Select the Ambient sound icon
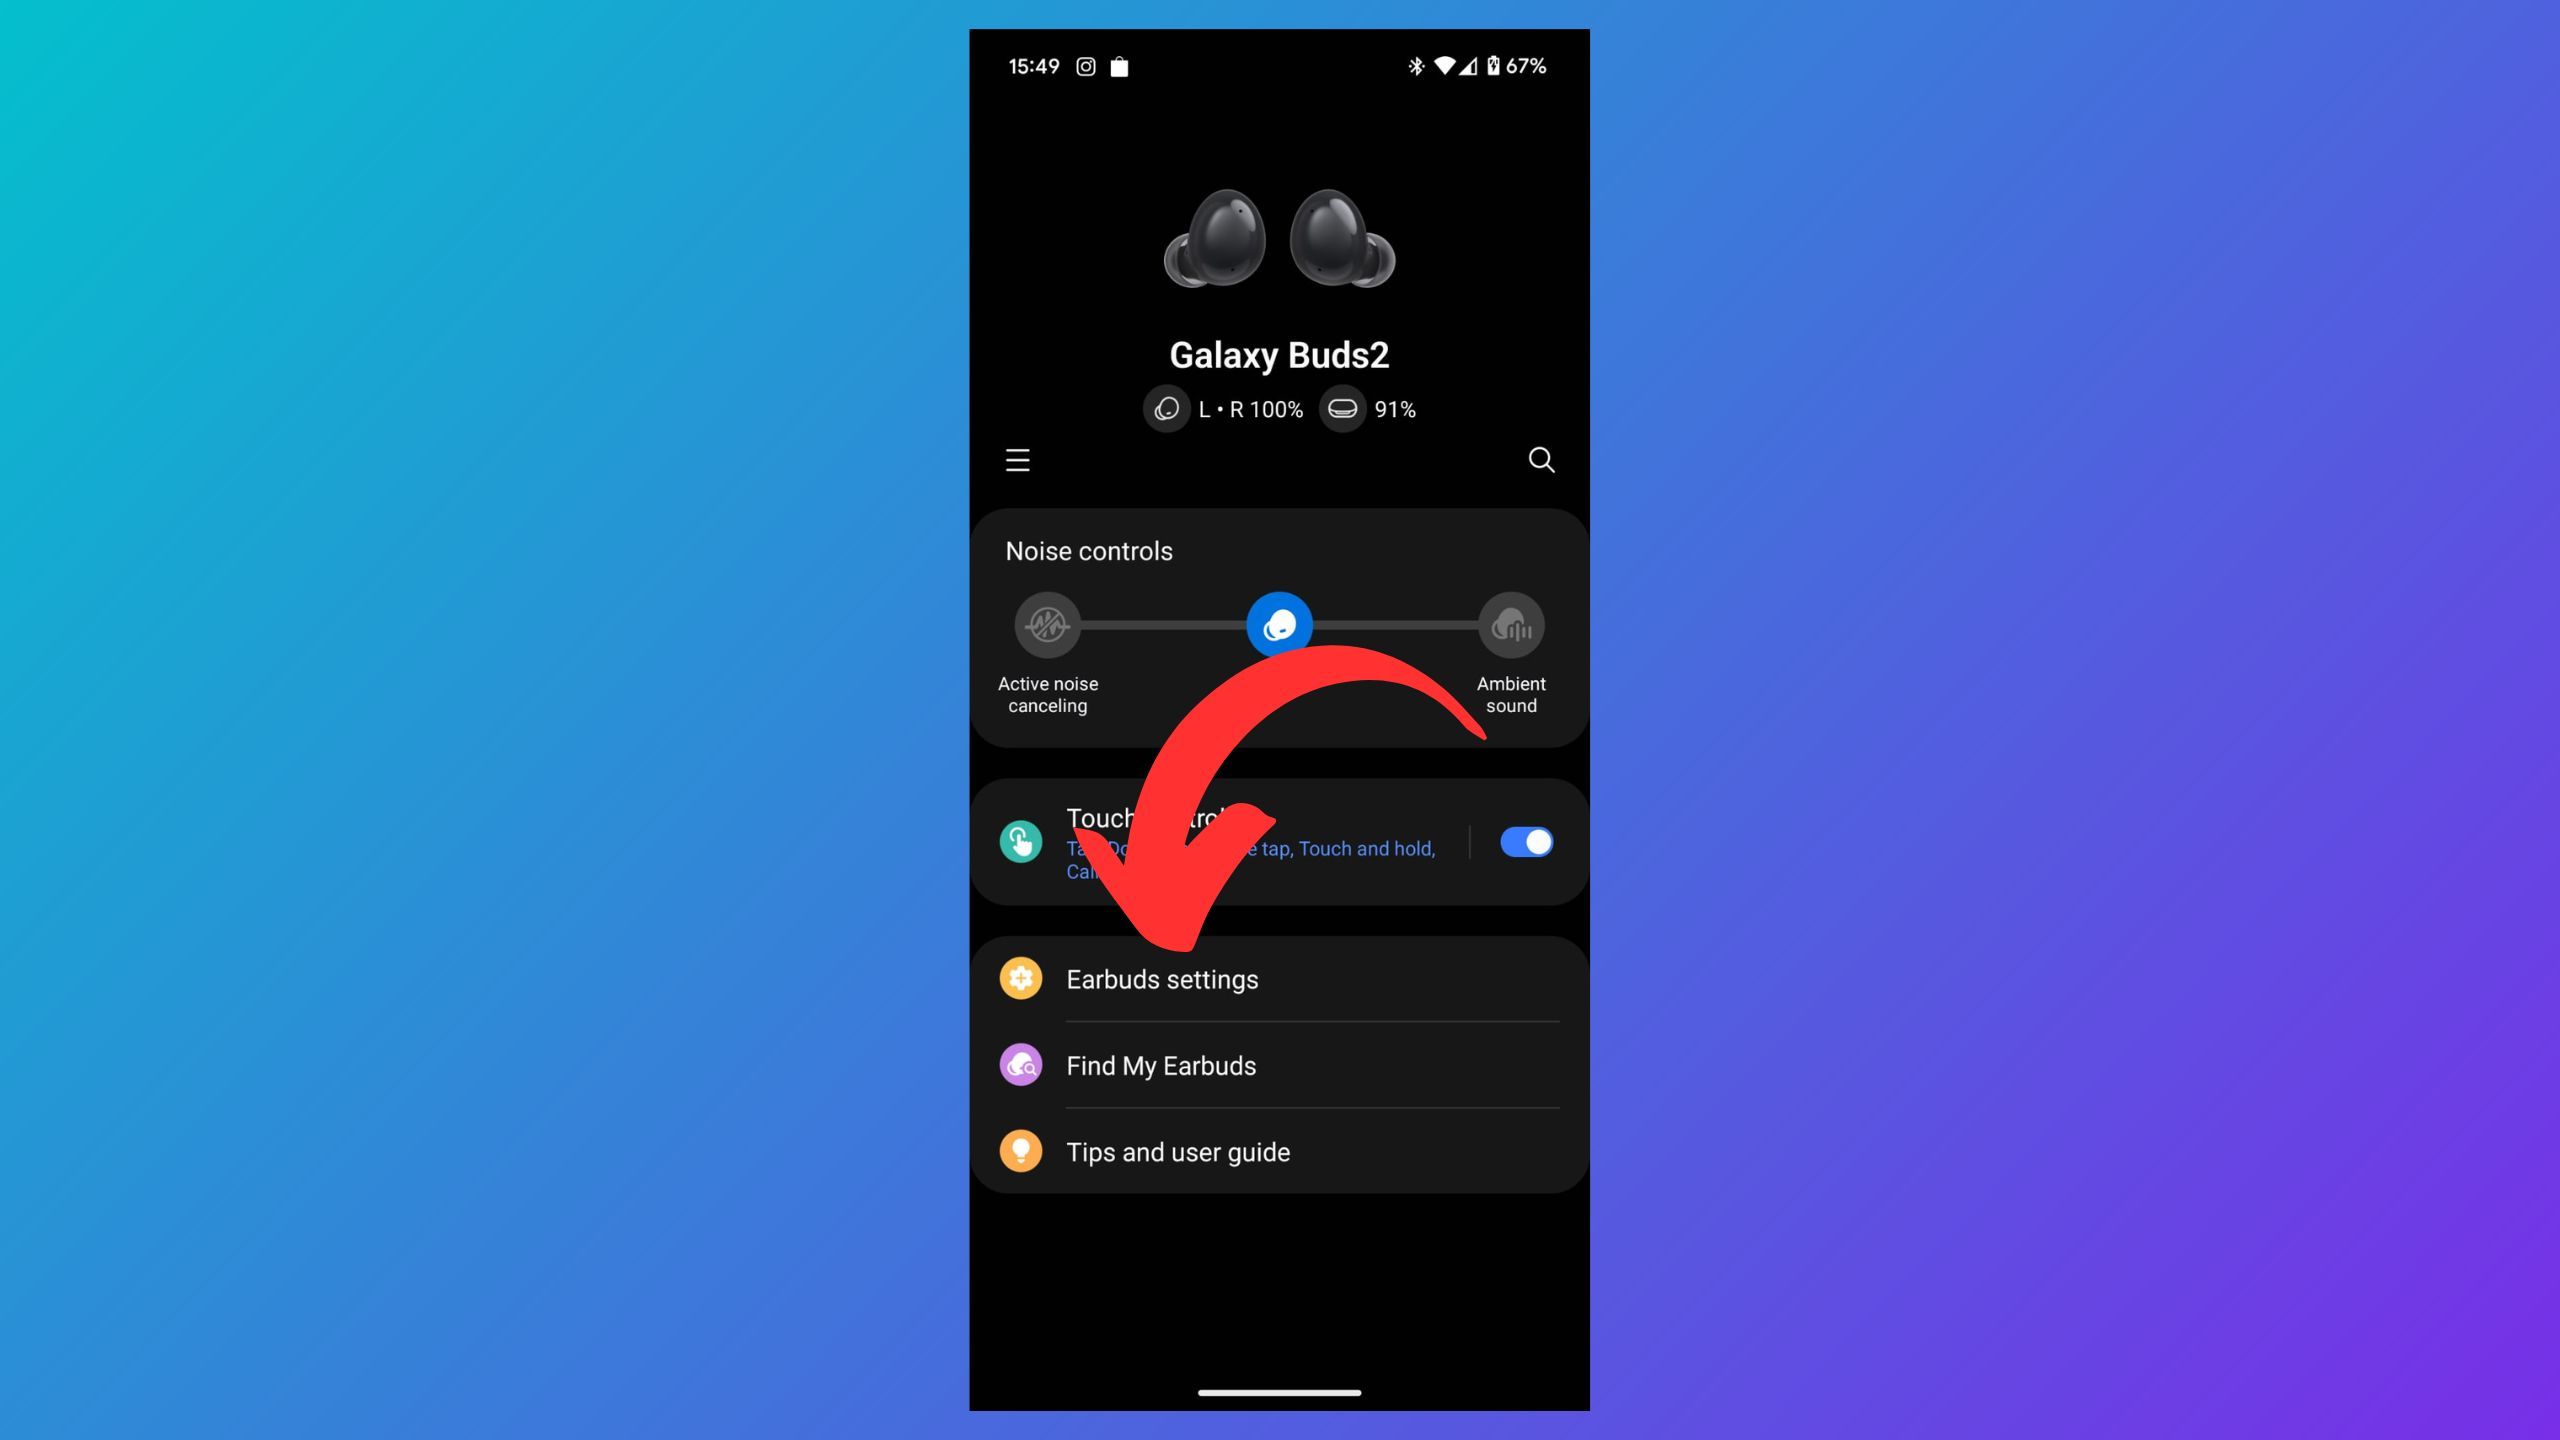The width and height of the screenshot is (2560, 1440). (x=1510, y=626)
